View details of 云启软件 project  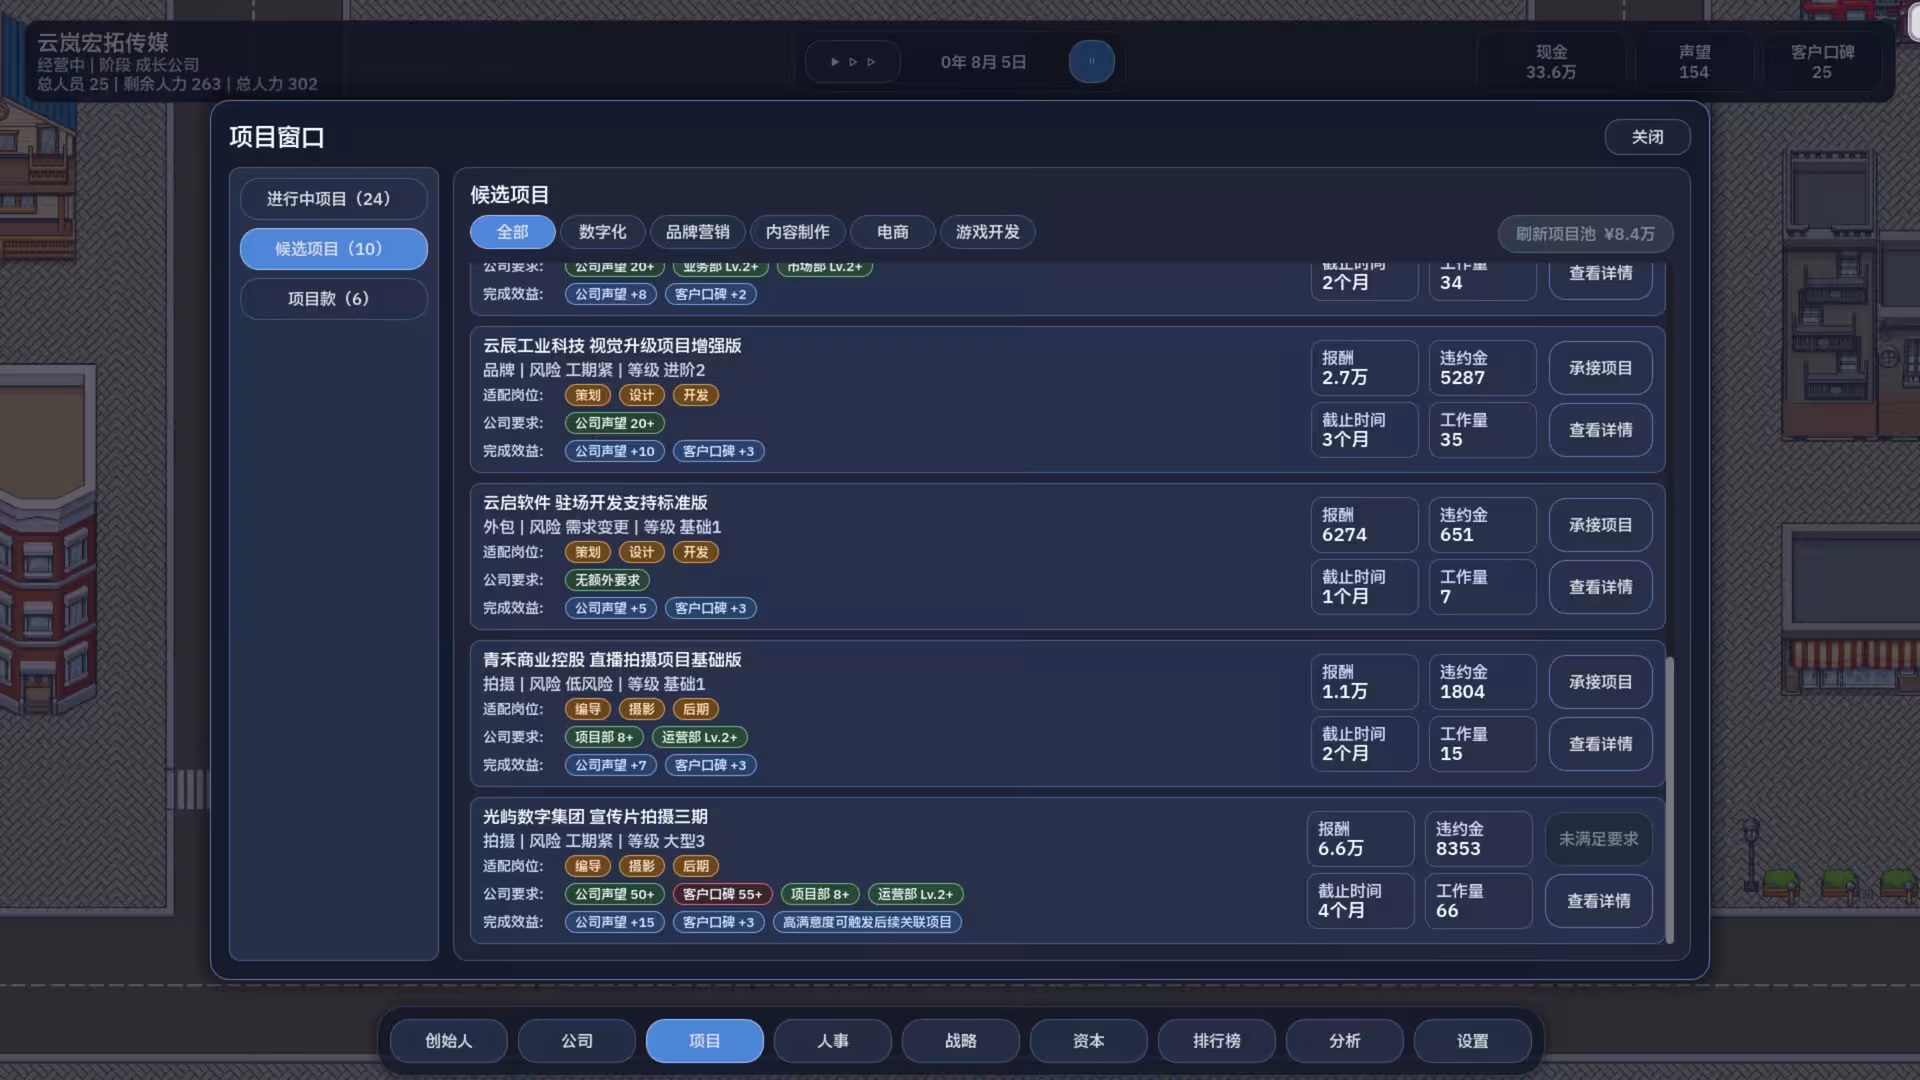(1600, 587)
